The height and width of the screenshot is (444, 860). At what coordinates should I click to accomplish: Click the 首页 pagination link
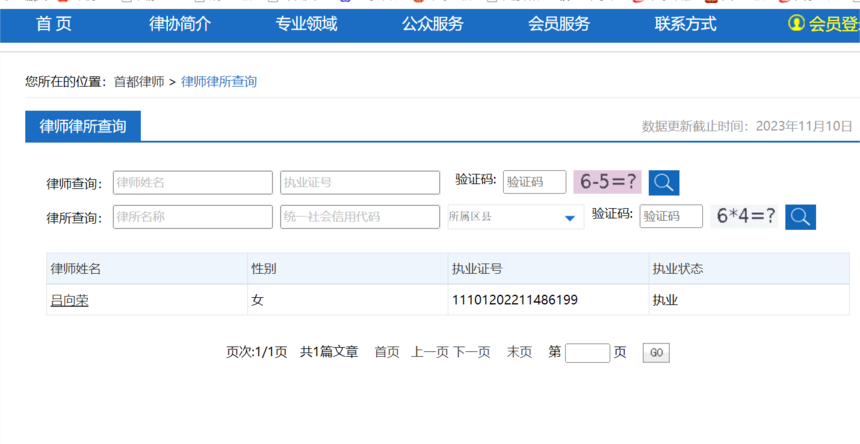387,352
